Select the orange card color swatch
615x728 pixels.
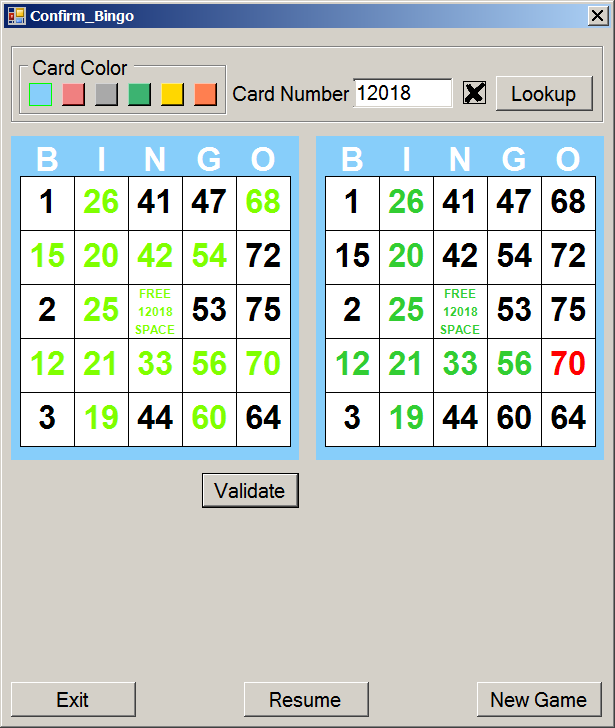point(206,95)
